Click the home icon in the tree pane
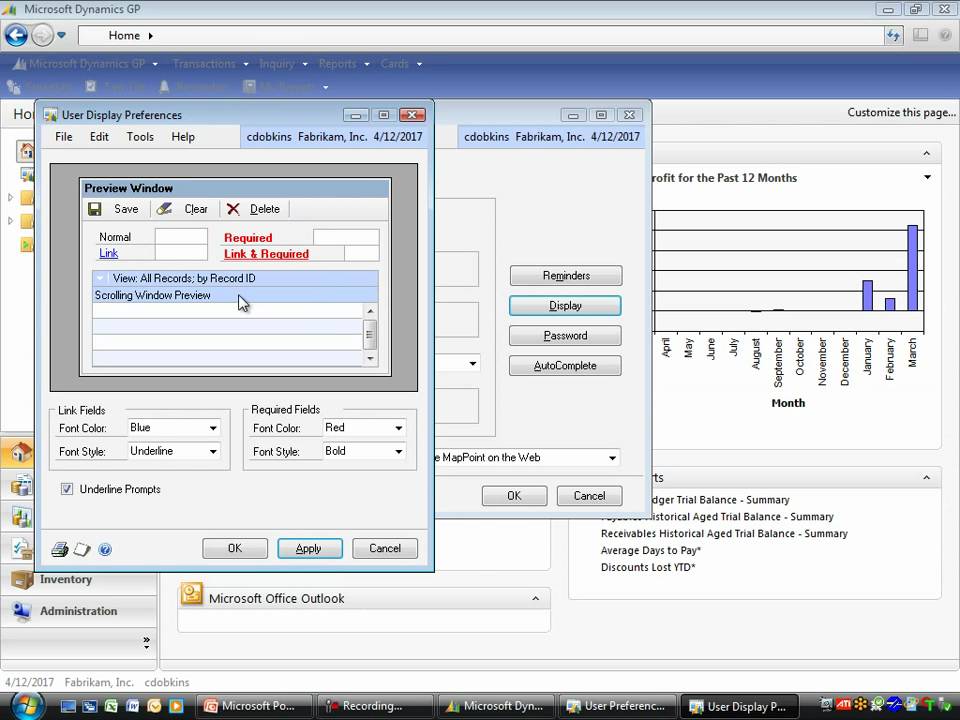Image resolution: width=960 pixels, height=720 pixels. (x=26, y=150)
